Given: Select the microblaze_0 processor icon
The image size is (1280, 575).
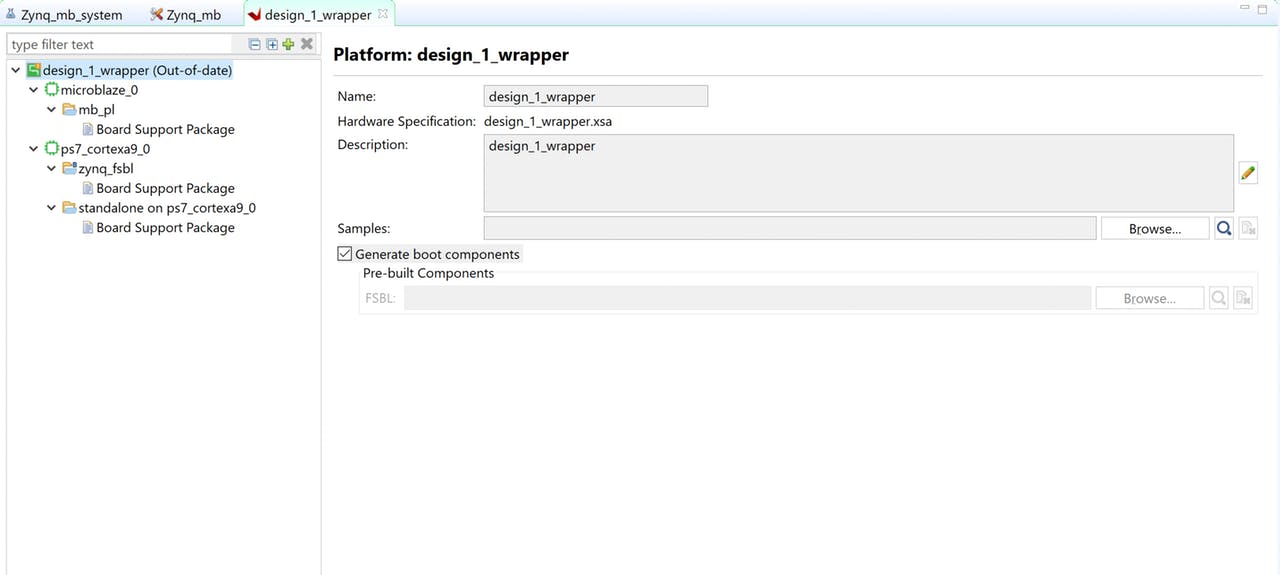Looking at the screenshot, I should [52, 90].
